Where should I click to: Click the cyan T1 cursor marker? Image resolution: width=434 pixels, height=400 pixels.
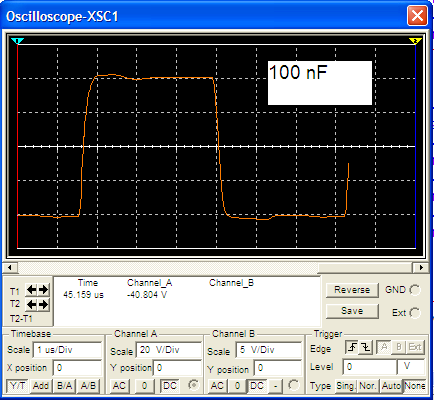click(x=17, y=41)
